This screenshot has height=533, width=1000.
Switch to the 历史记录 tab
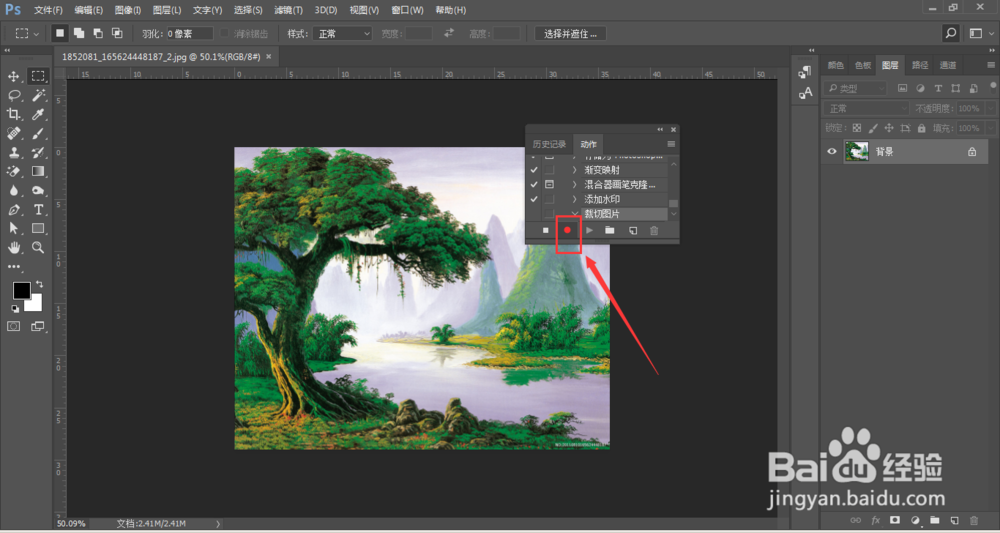[549, 144]
